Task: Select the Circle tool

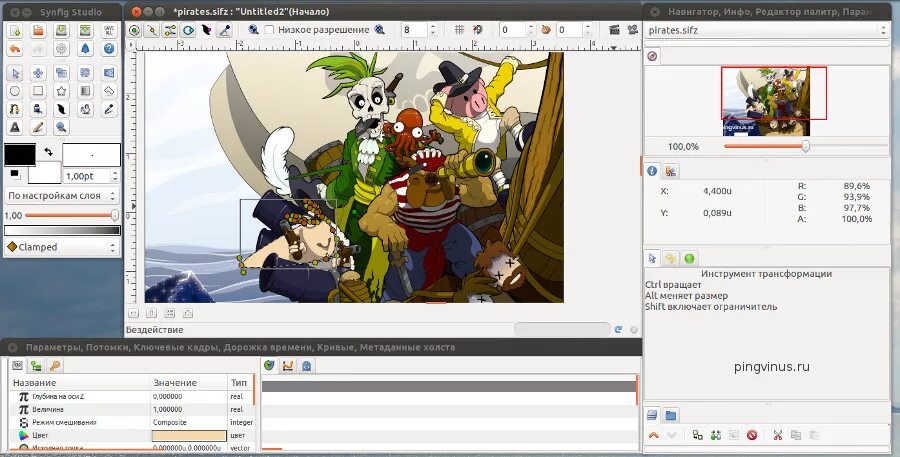Action: [15, 91]
